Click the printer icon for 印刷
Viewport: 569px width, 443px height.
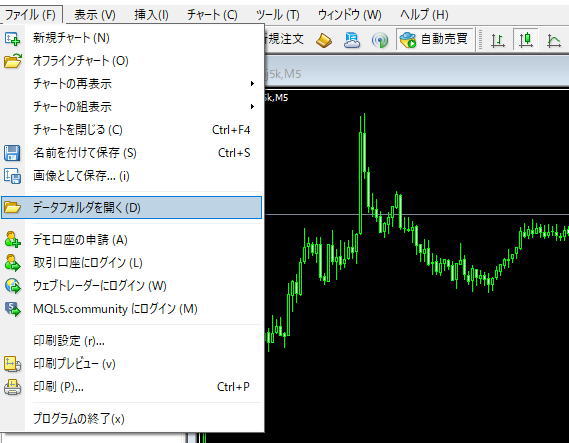(x=12, y=387)
